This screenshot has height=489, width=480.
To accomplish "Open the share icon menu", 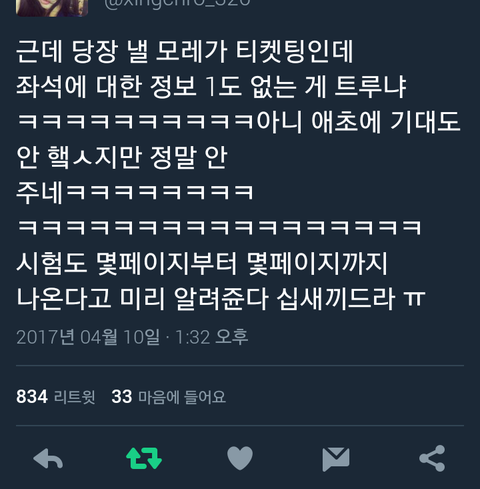I will pyautogui.click(x=432, y=458).
